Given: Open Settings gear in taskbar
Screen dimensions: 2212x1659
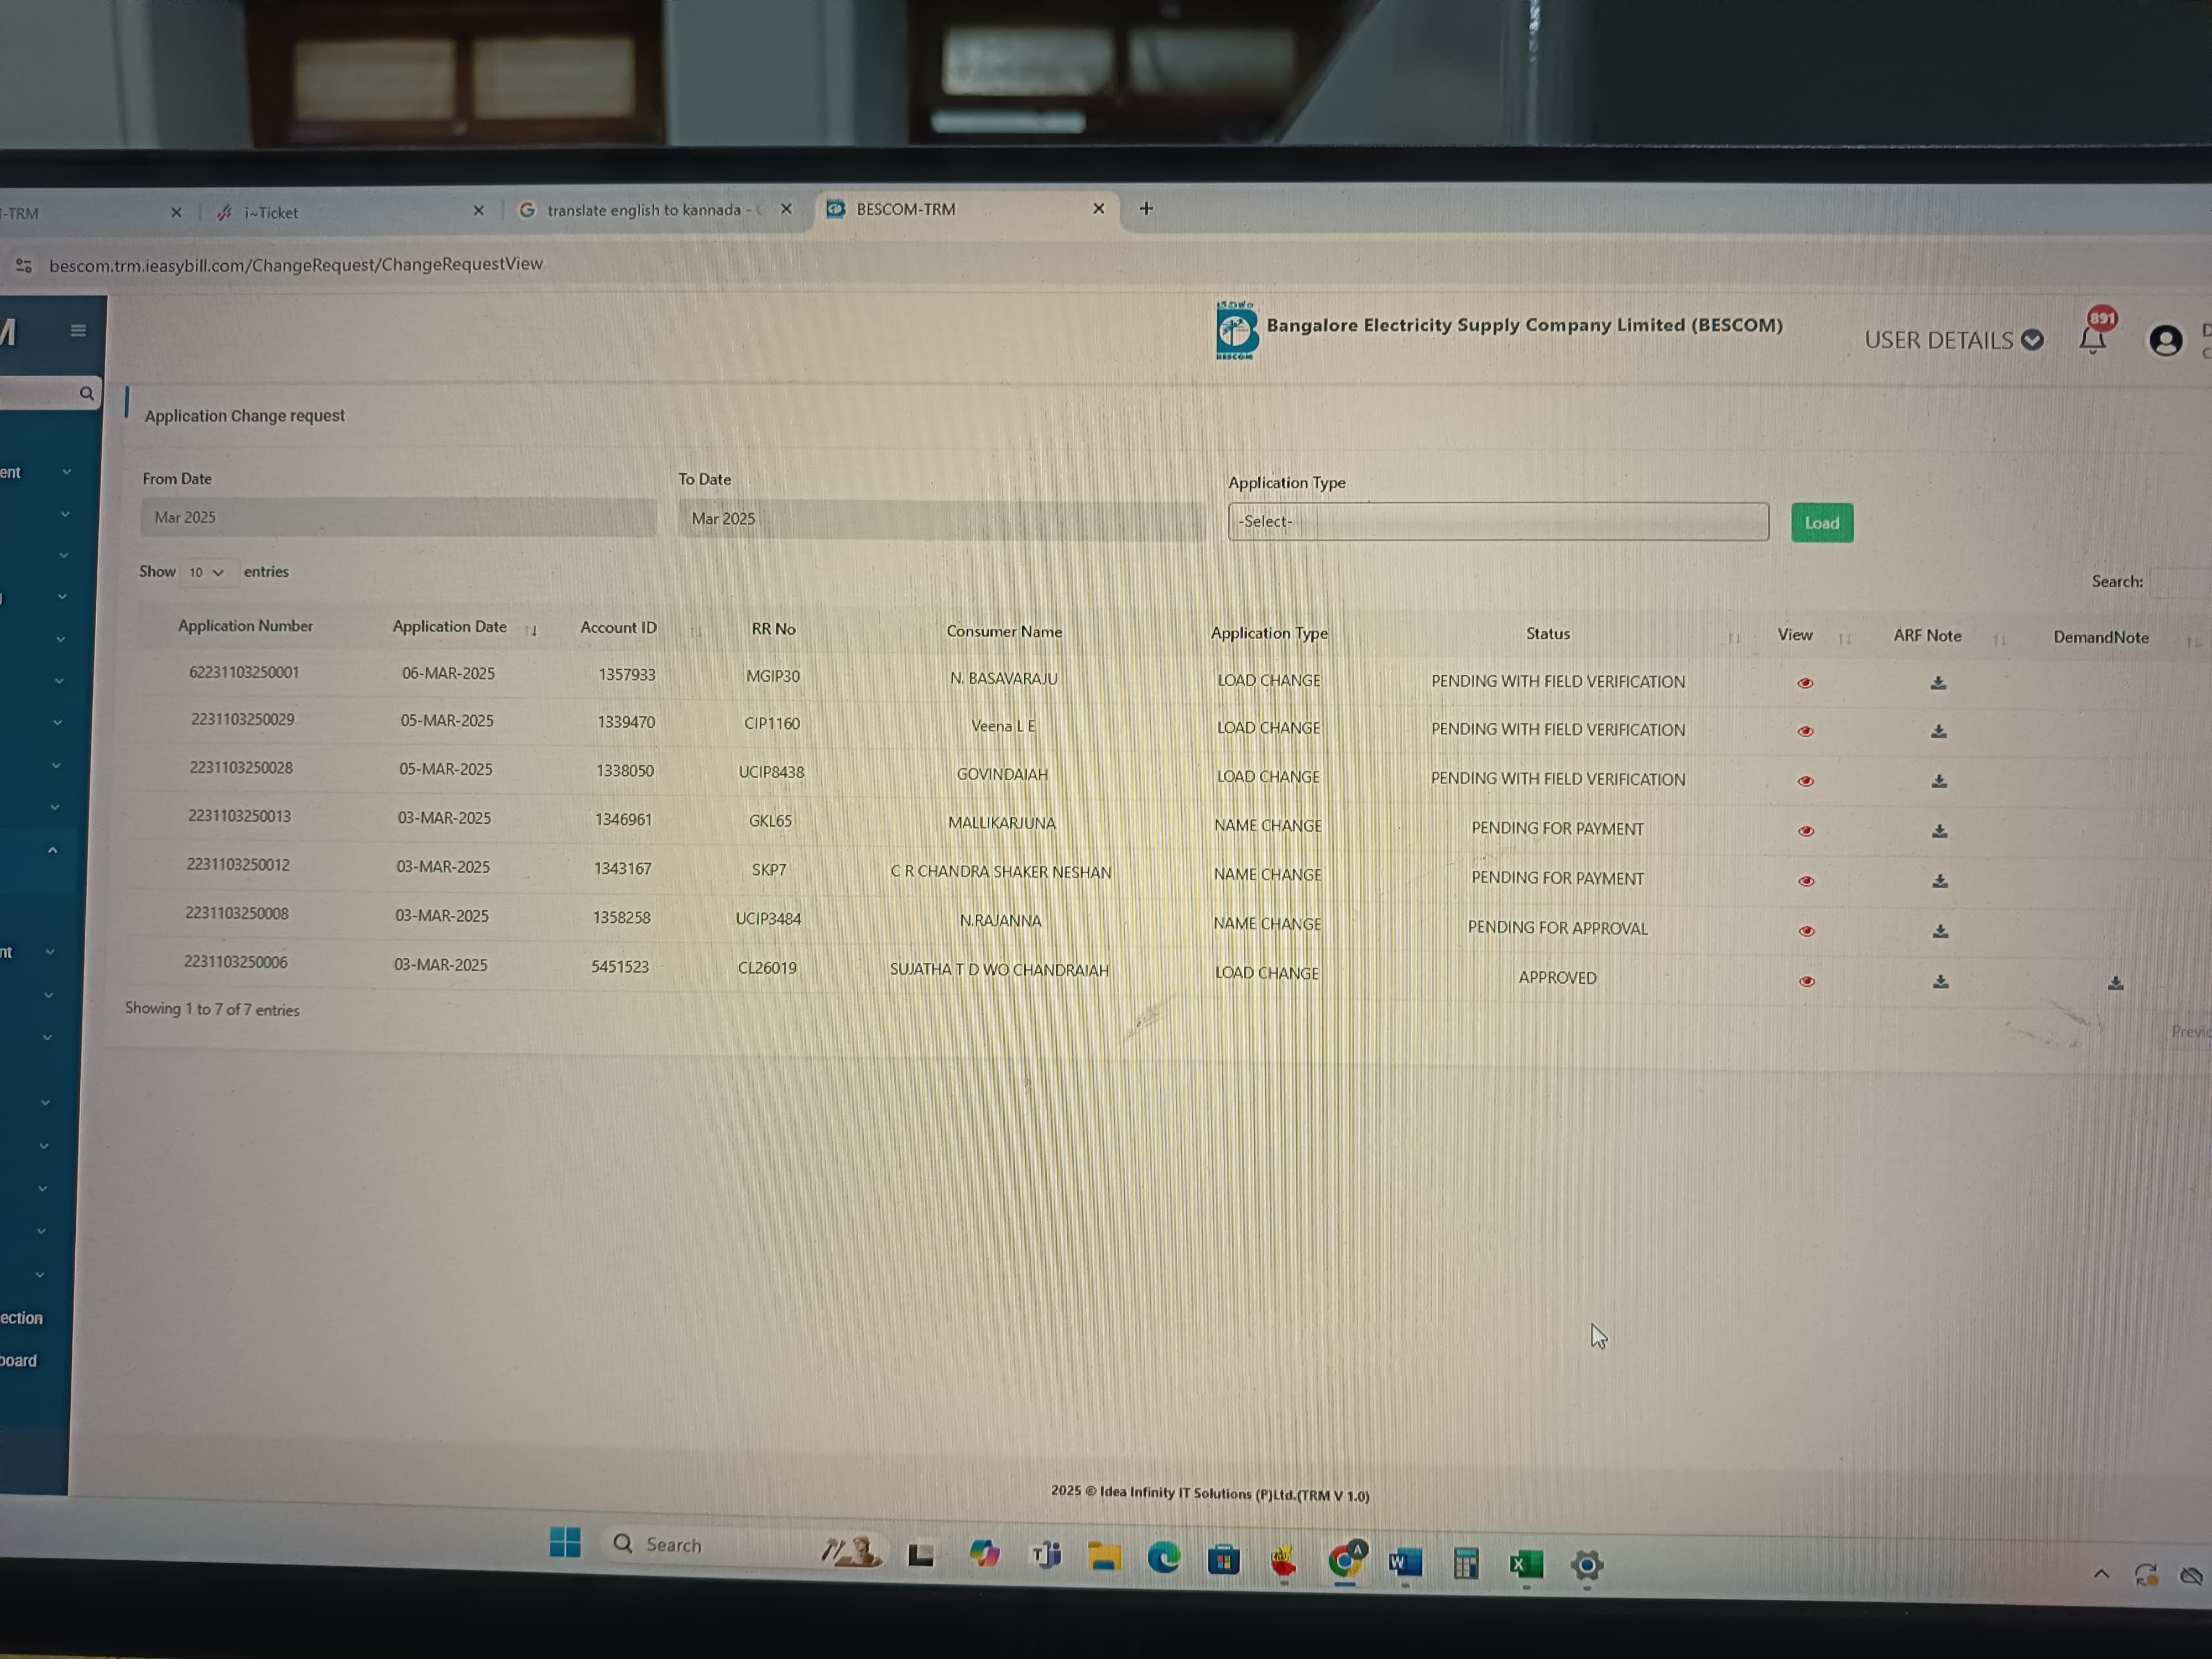Looking at the screenshot, I should tap(1587, 1565).
